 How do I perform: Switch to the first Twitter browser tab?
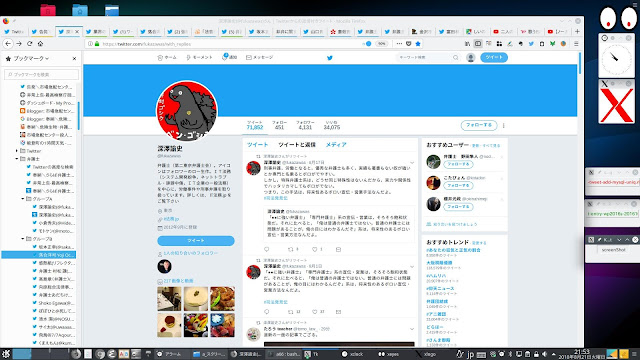(x=14, y=31)
